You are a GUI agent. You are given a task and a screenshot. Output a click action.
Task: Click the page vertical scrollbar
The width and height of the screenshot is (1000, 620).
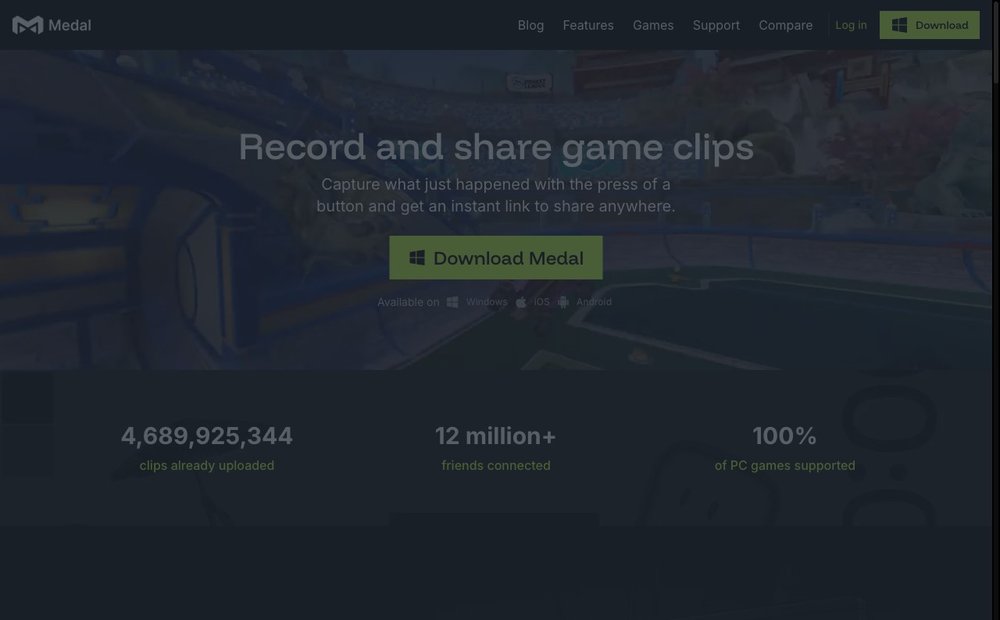click(996, 310)
